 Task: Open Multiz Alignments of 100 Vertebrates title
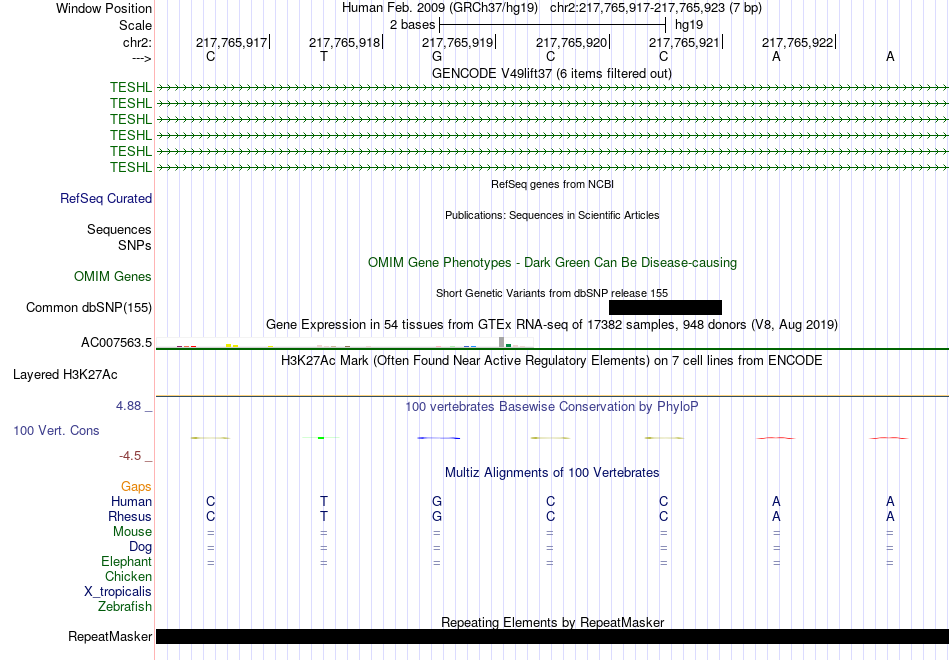[552, 472]
